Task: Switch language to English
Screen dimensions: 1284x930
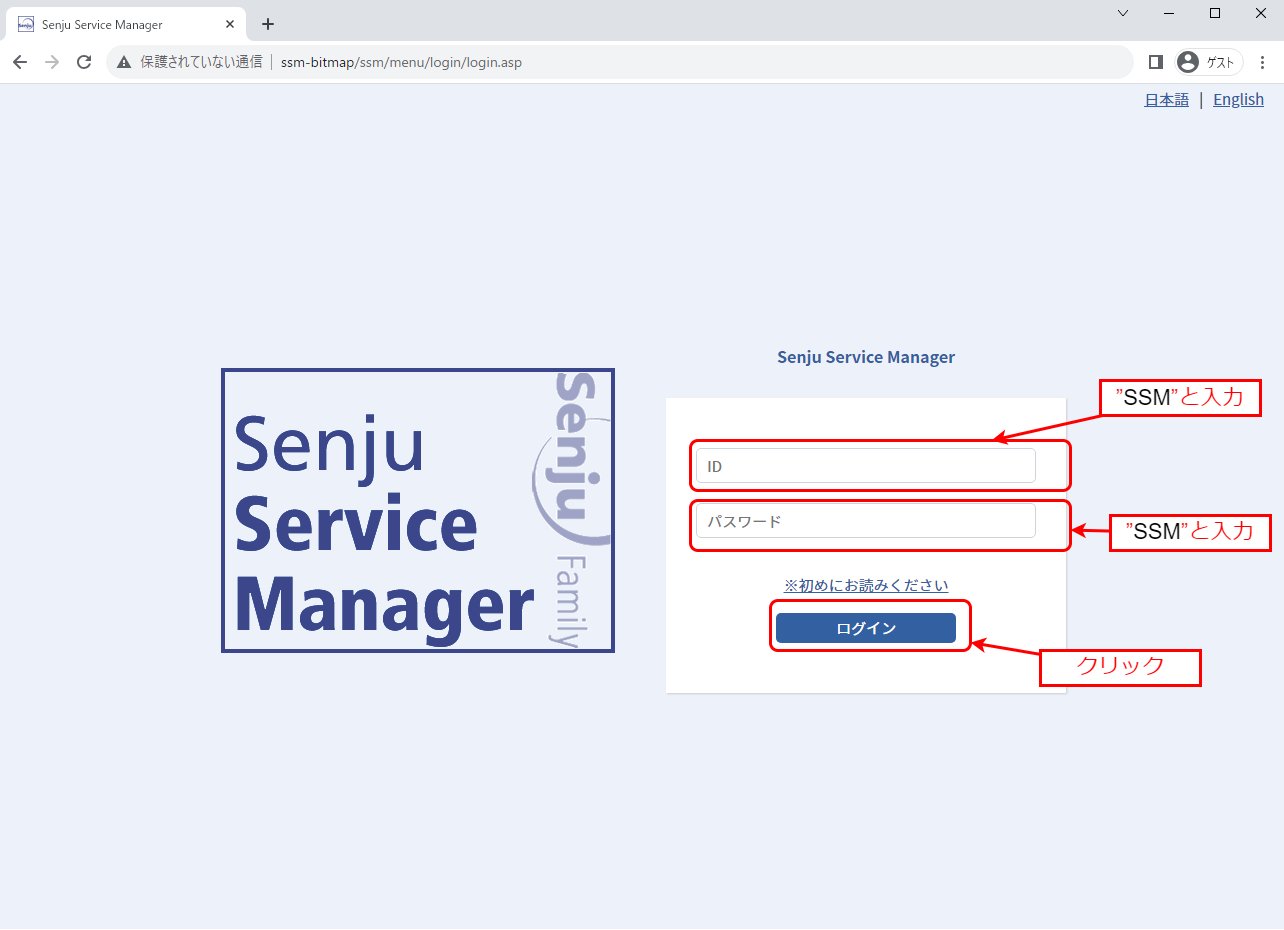Action: (1238, 99)
